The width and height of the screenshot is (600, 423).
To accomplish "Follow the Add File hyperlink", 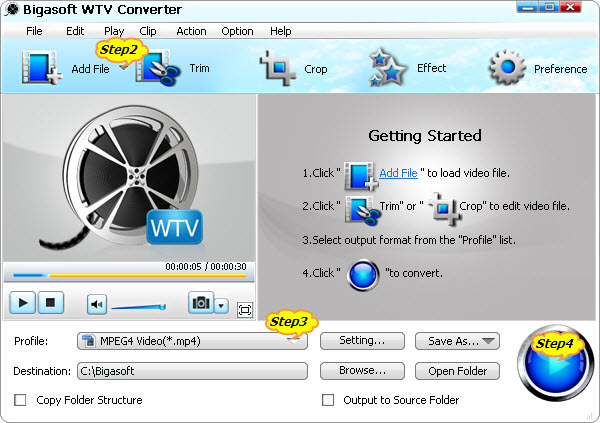I will pos(398,173).
